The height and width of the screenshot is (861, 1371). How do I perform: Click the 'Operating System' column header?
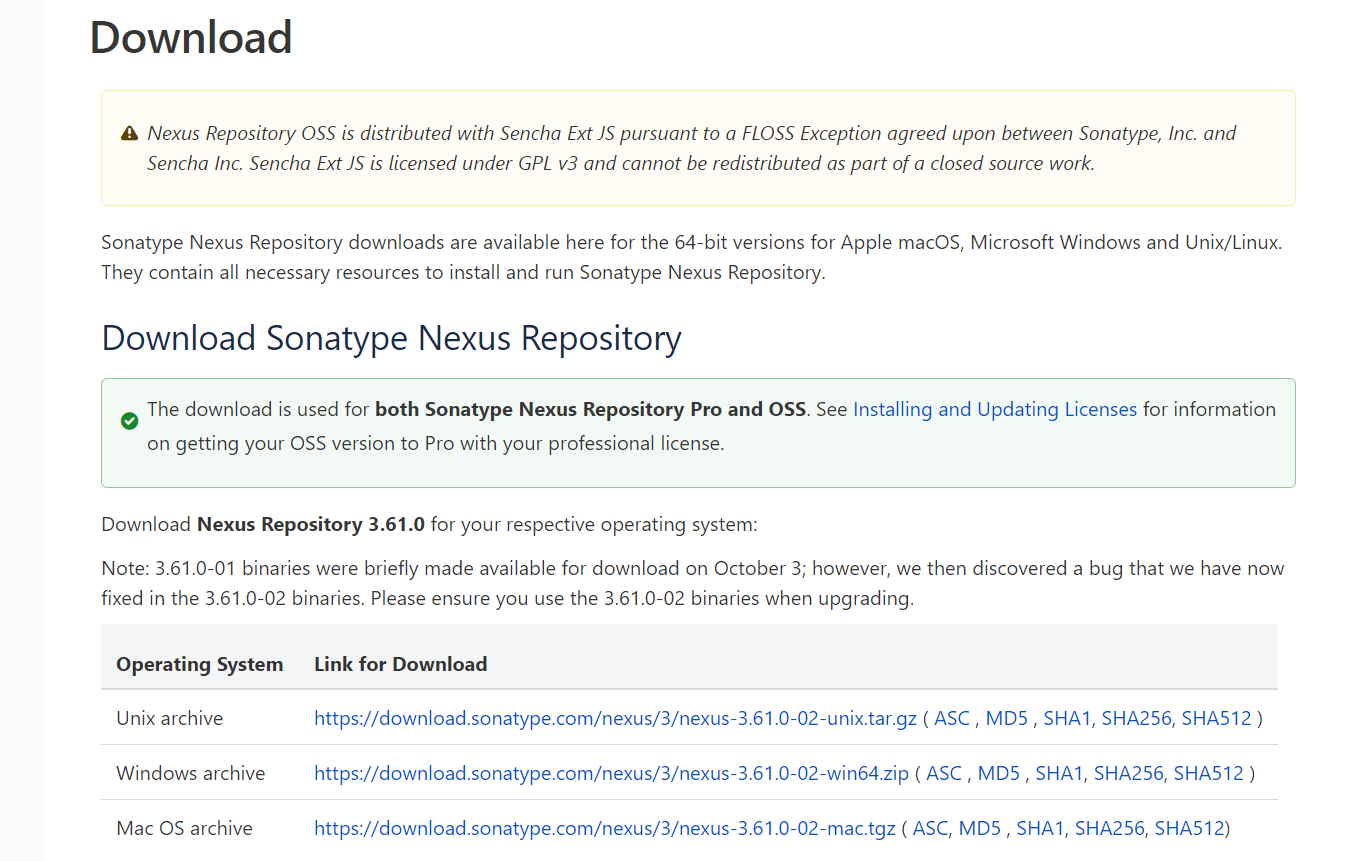199,664
